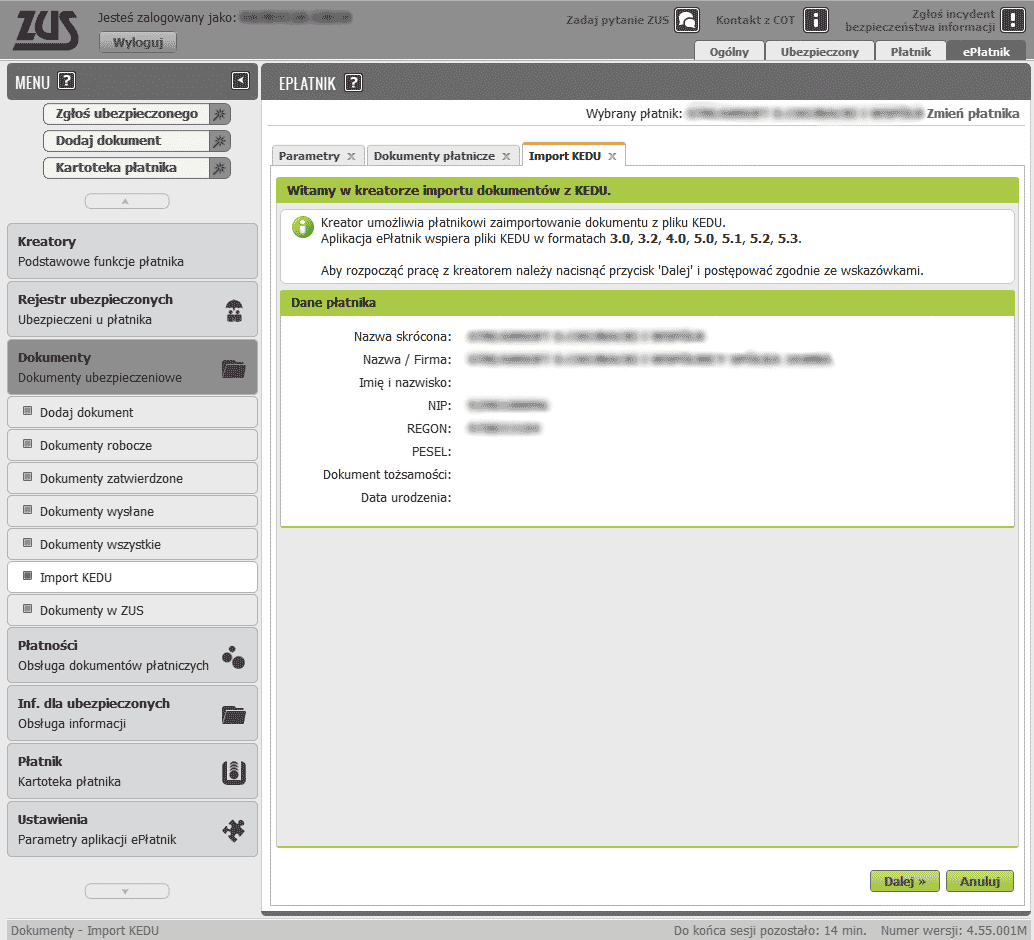Click wizard icon beside Zgłoś ubezpieczonego
The height and width of the screenshot is (940, 1034).
[220, 114]
